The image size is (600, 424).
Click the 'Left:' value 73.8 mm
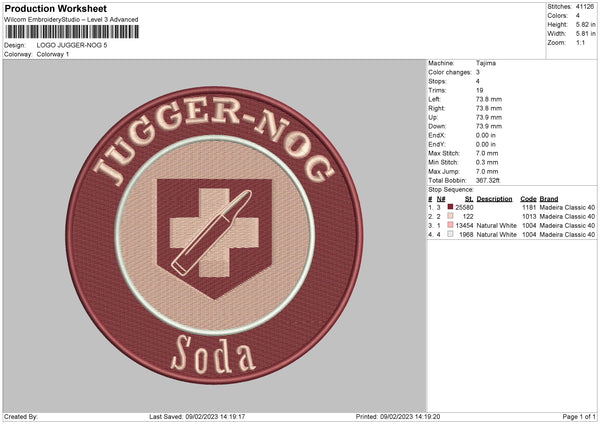(x=489, y=99)
